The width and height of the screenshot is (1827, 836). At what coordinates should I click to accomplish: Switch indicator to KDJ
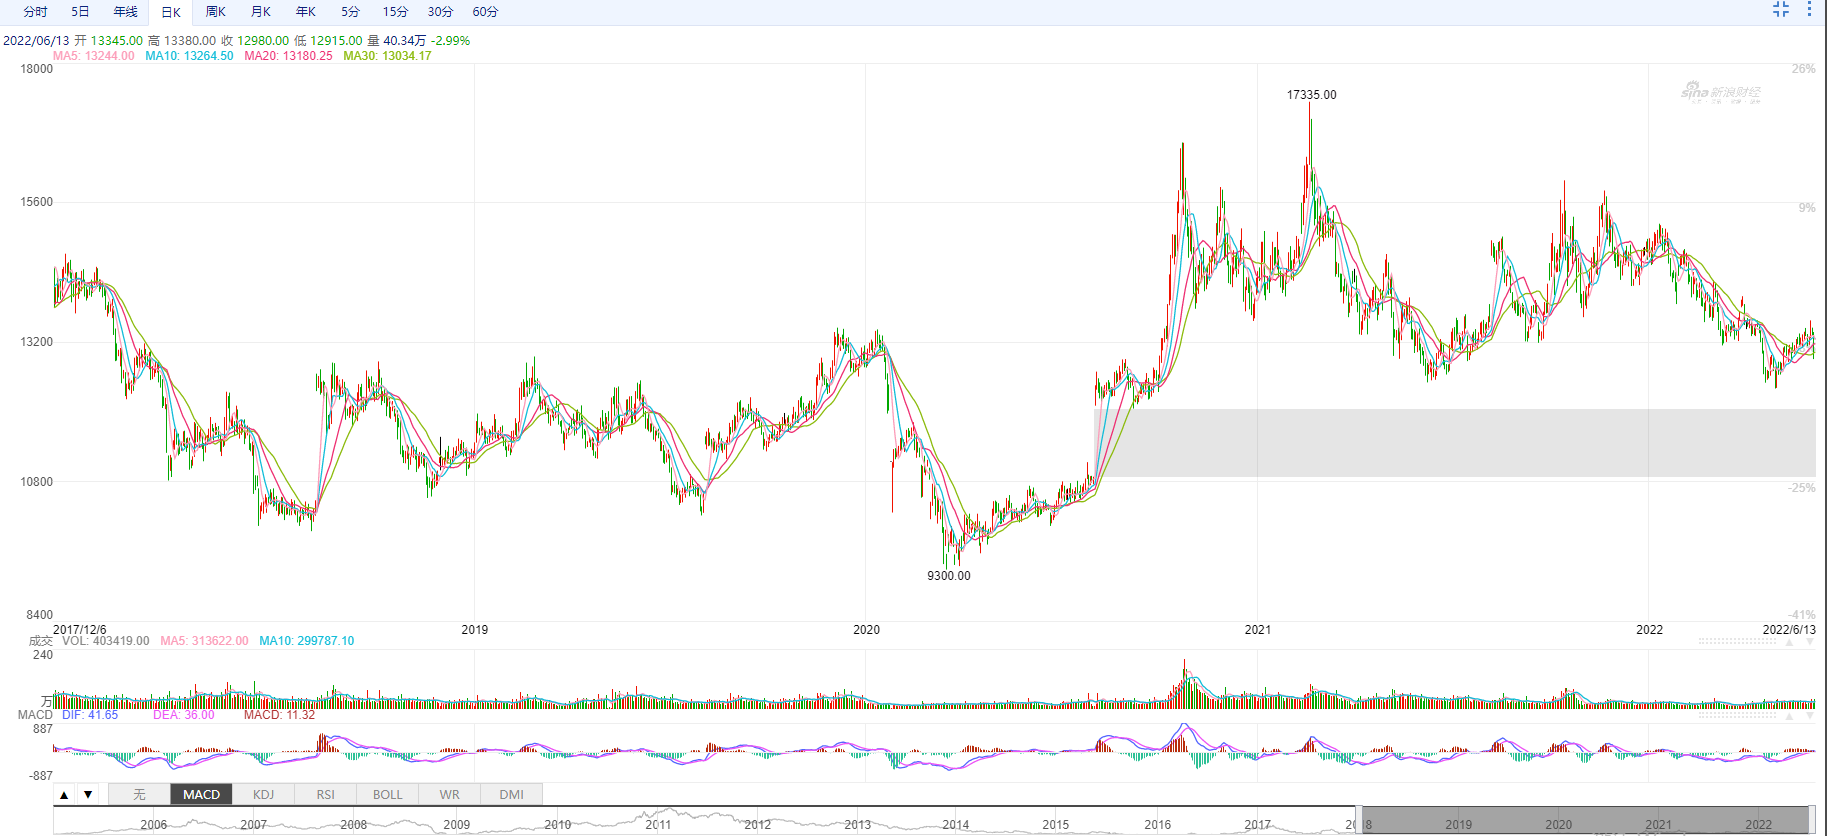(x=263, y=795)
